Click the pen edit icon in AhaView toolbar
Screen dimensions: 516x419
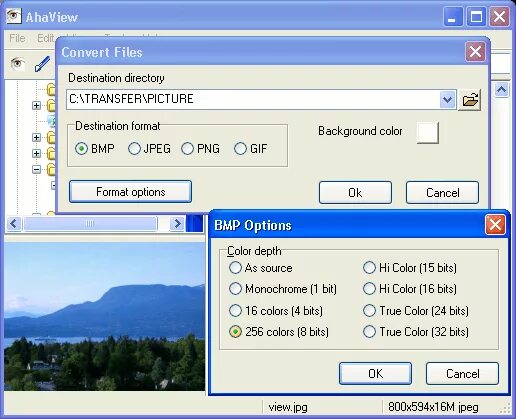pyautogui.click(x=42, y=64)
